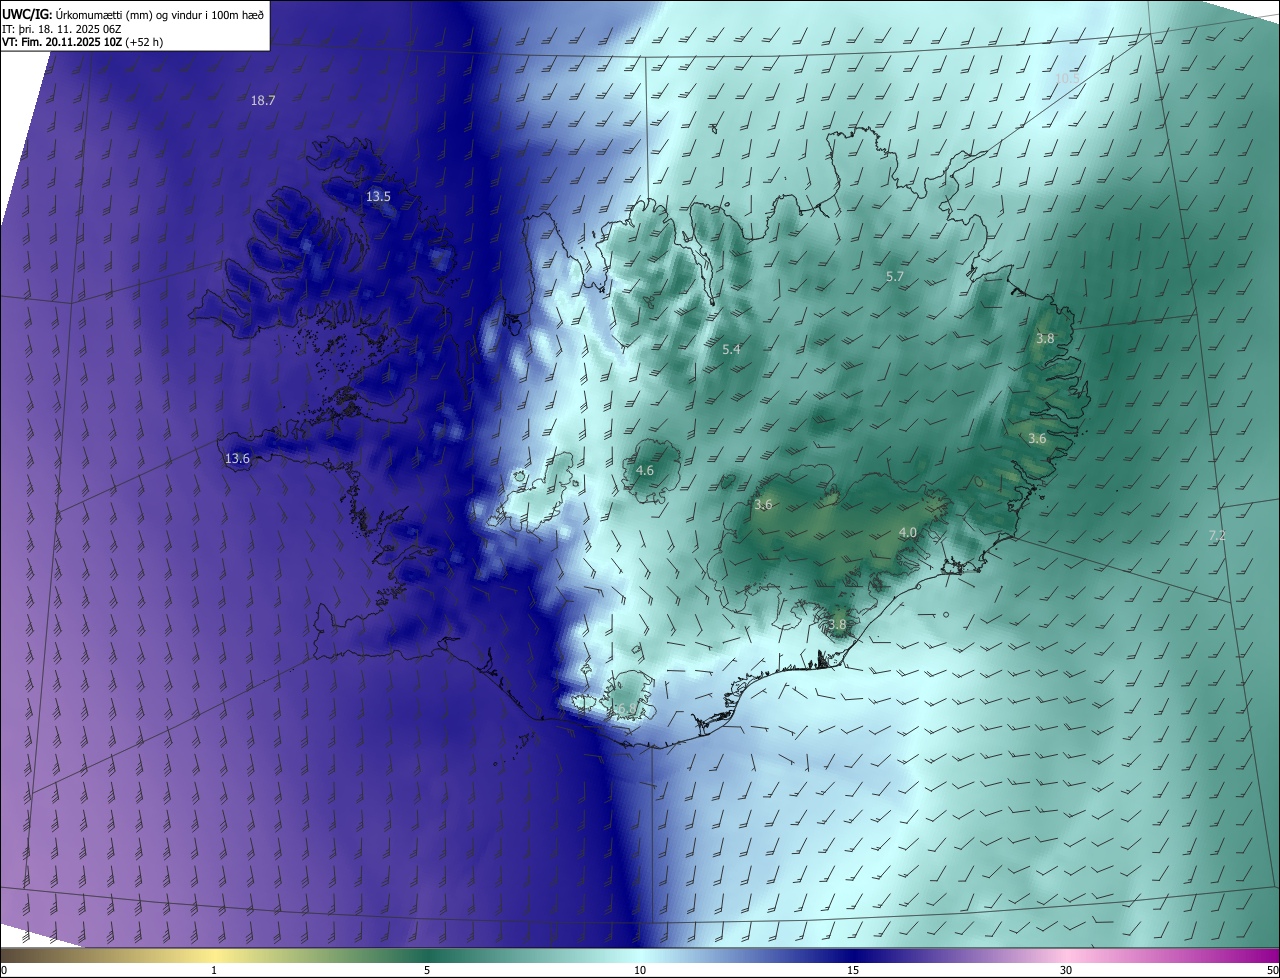Click the 13.5 value label over the Westfjords
This screenshot has width=1280, height=978.
click(378, 196)
